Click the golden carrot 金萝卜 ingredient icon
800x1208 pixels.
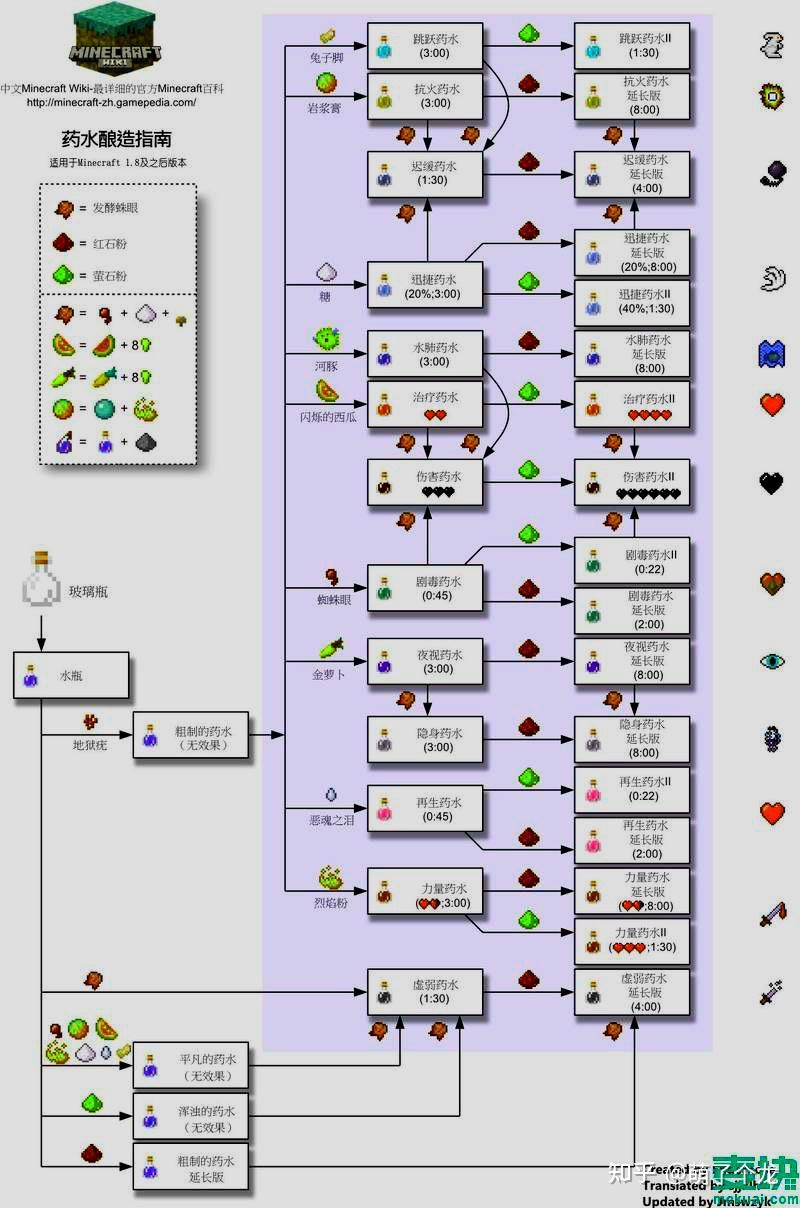coord(331,650)
